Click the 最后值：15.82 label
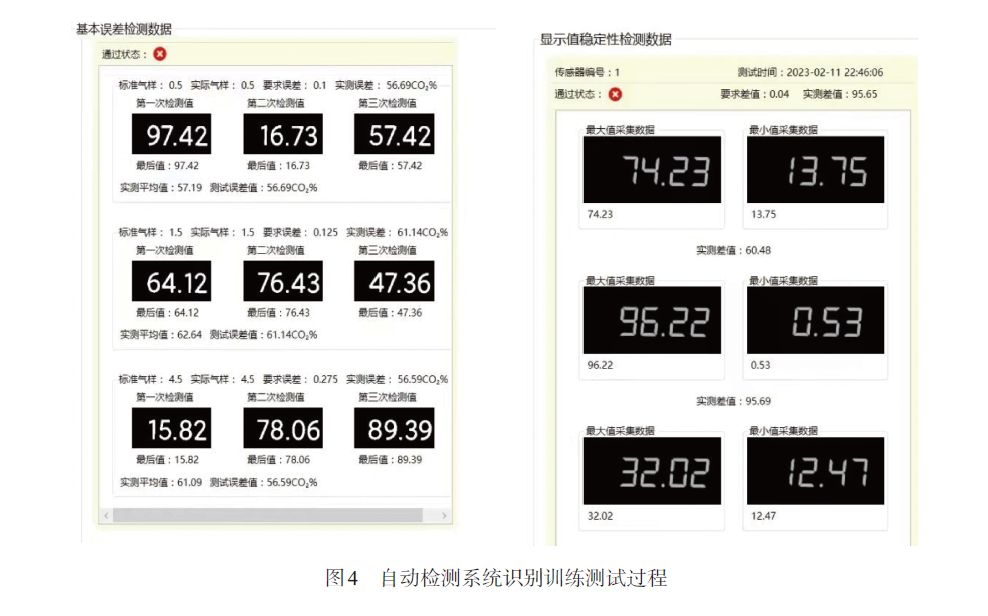988x616 pixels. [x=168, y=460]
